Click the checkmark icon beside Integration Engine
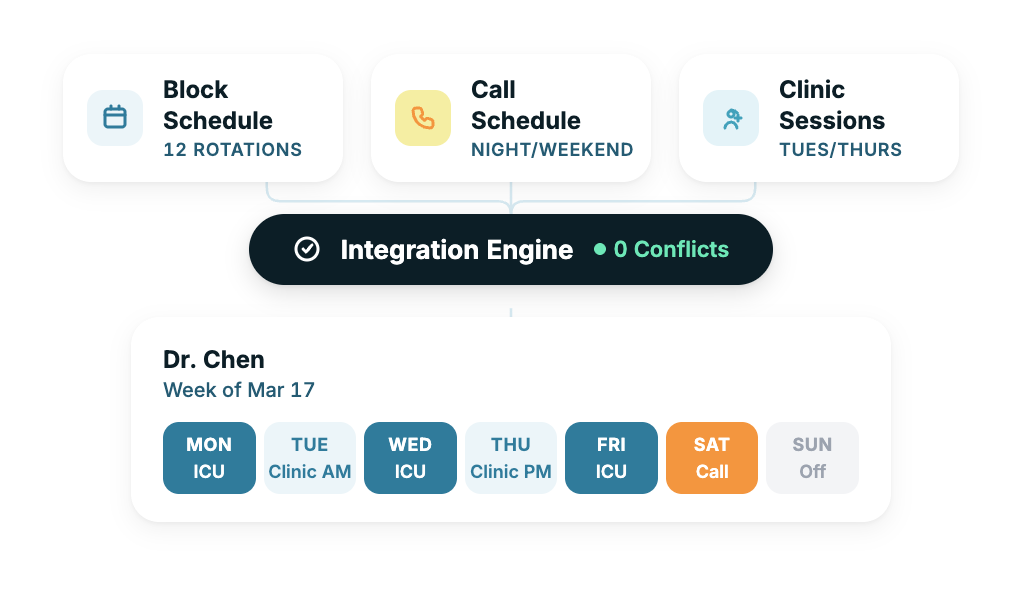The width and height of the screenshot is (1022, 591). point(307,250)
